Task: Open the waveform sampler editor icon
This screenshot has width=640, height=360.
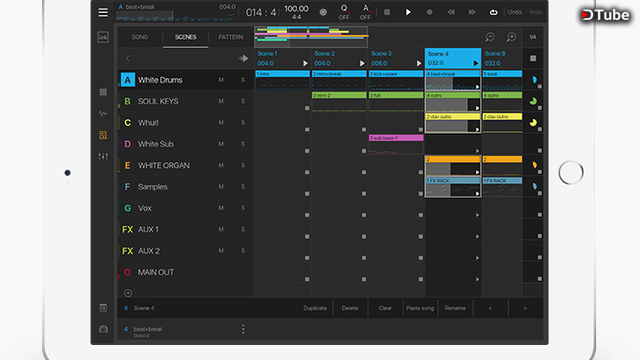Action: click(x=103, y=113)
